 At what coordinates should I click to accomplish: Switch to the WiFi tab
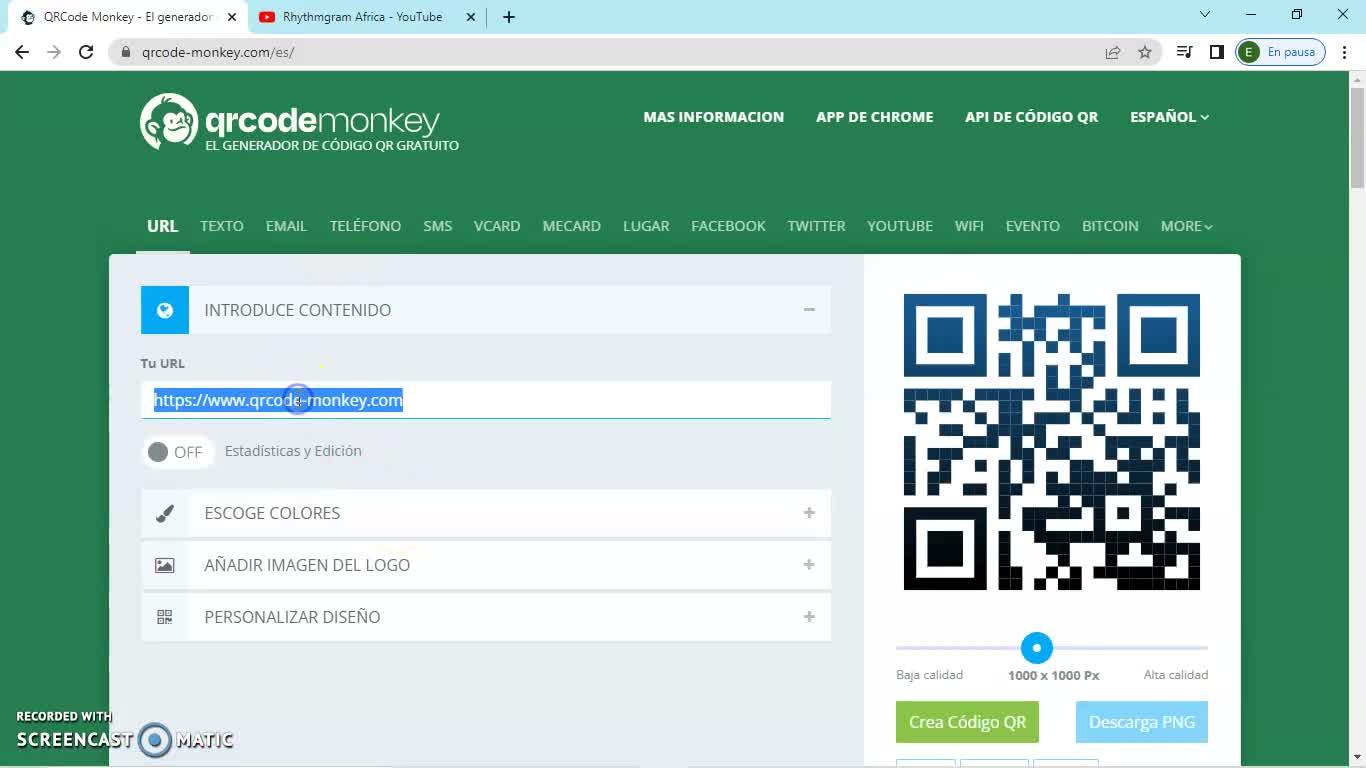(x=969, y=226)
